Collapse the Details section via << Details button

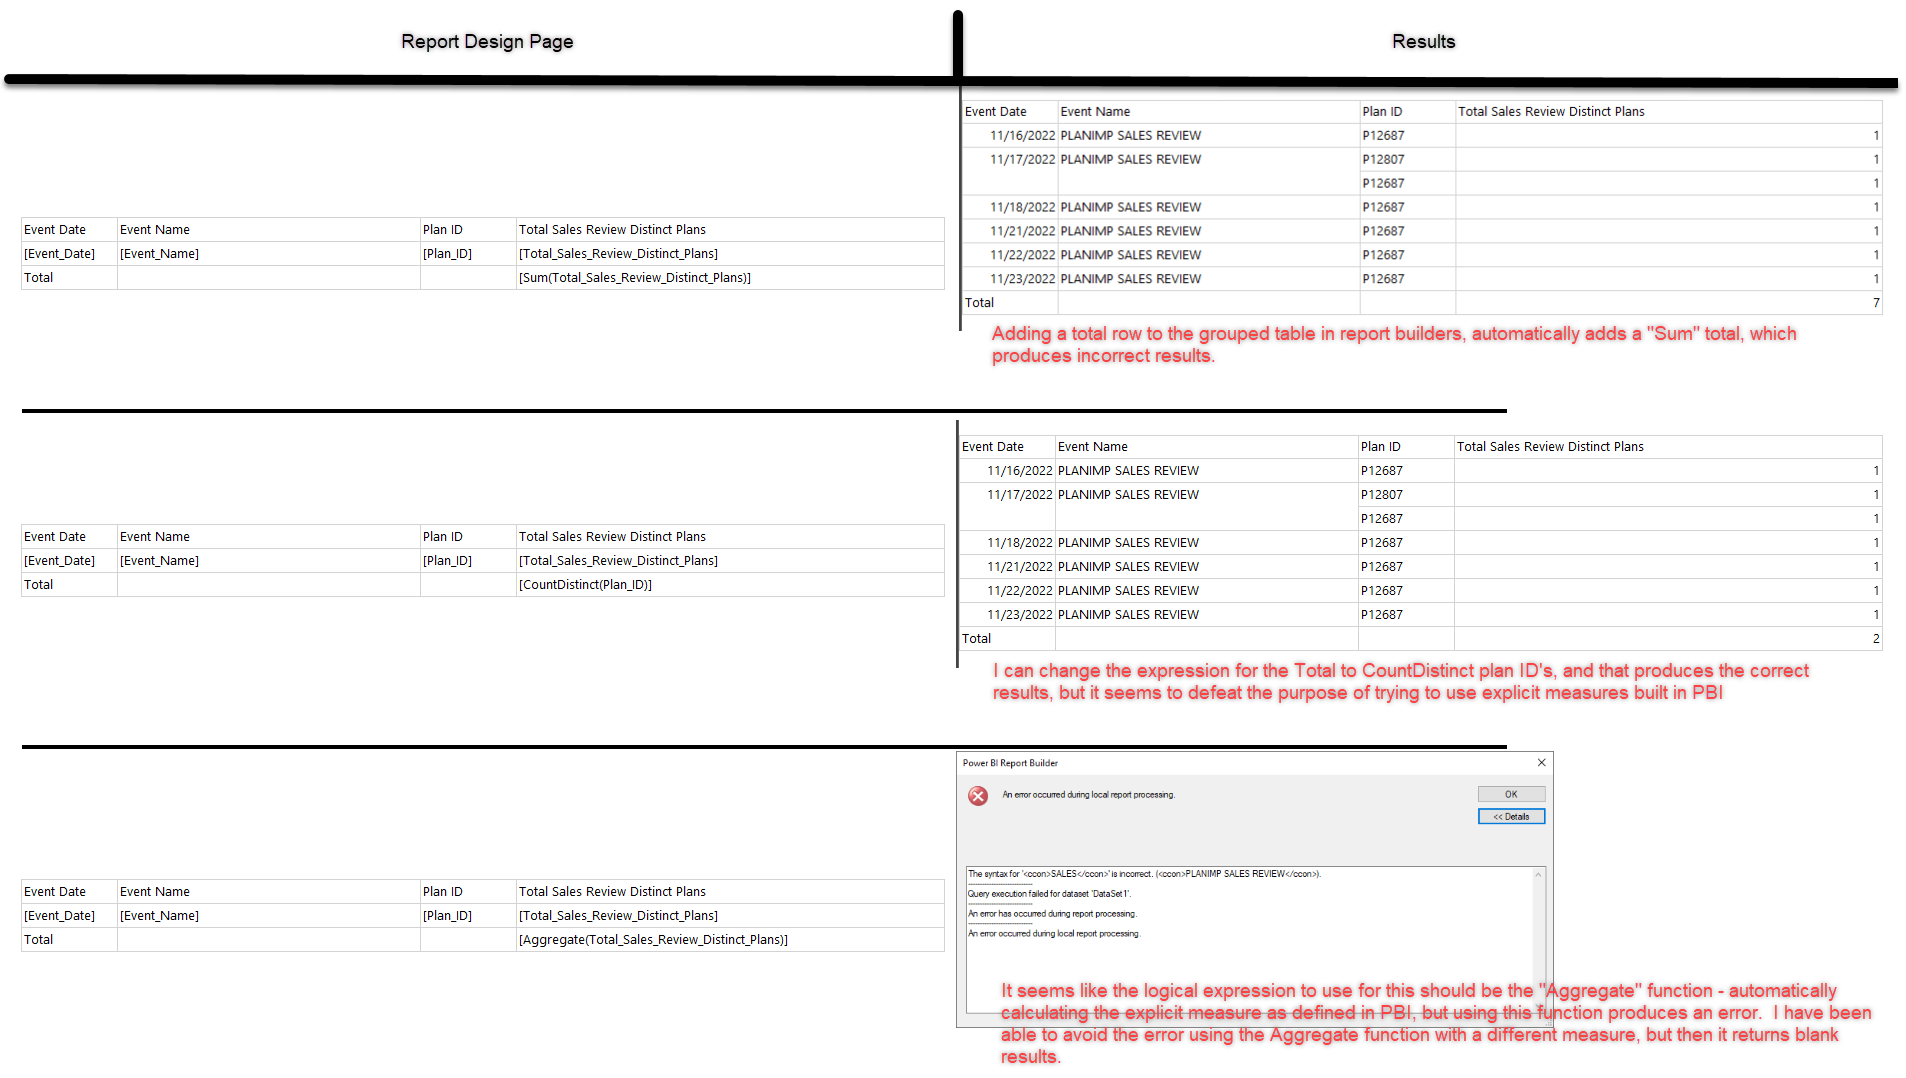1510,815
